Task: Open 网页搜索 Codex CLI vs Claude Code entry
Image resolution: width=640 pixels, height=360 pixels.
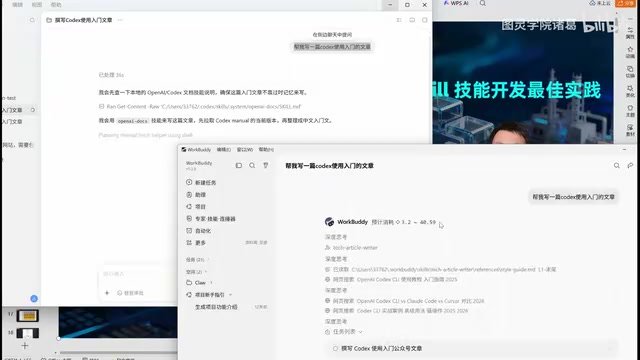Action: point(404,301)
